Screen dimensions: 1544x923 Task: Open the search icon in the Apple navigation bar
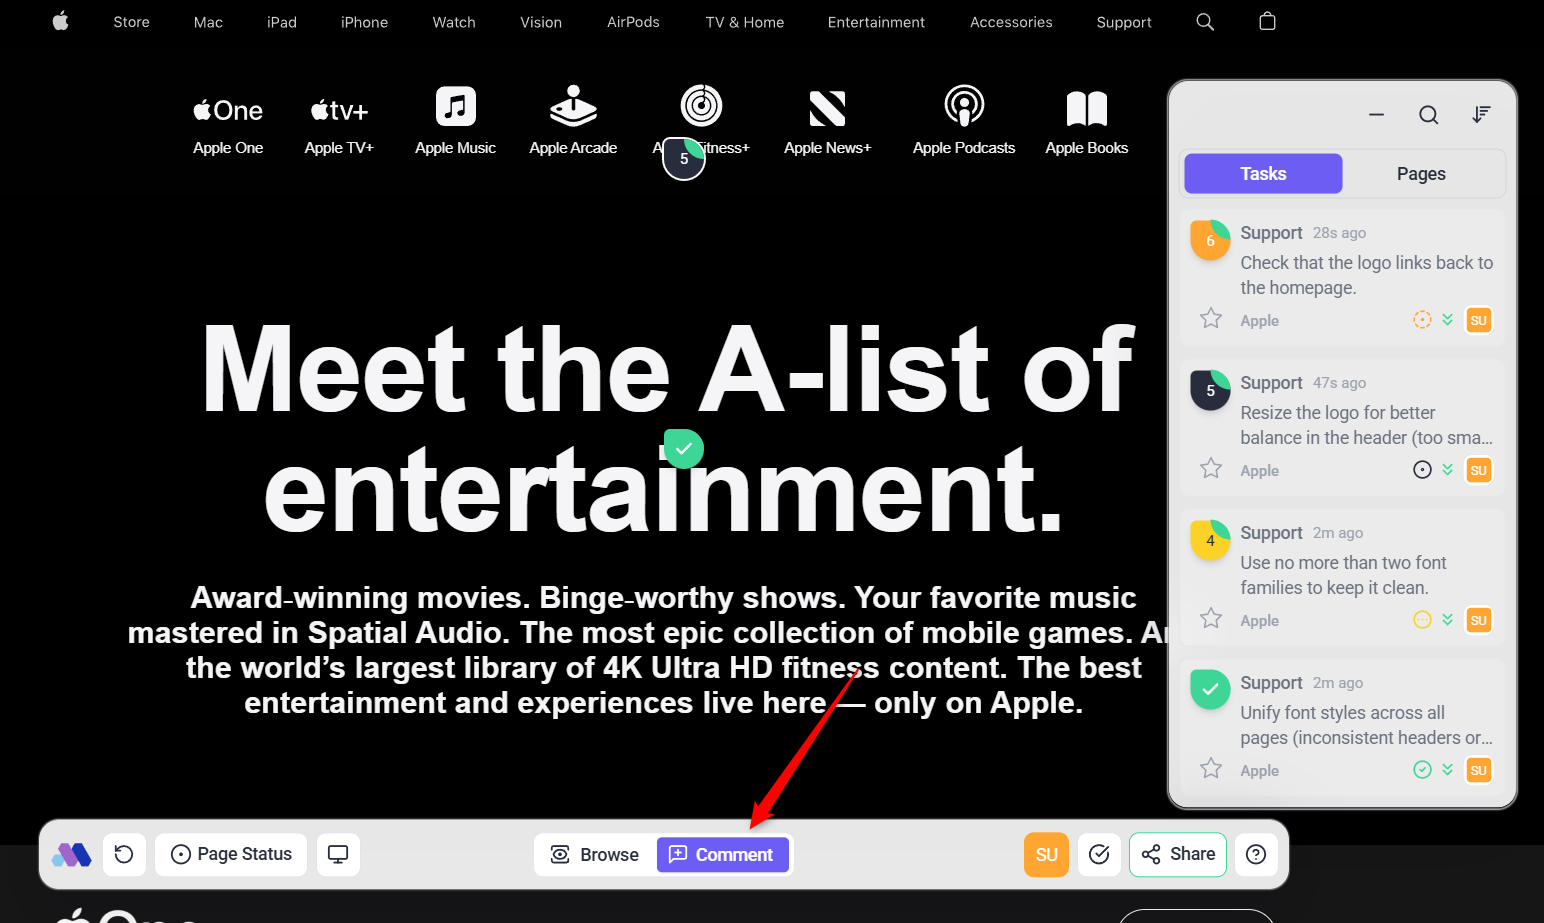click(x=1205, y=22)
